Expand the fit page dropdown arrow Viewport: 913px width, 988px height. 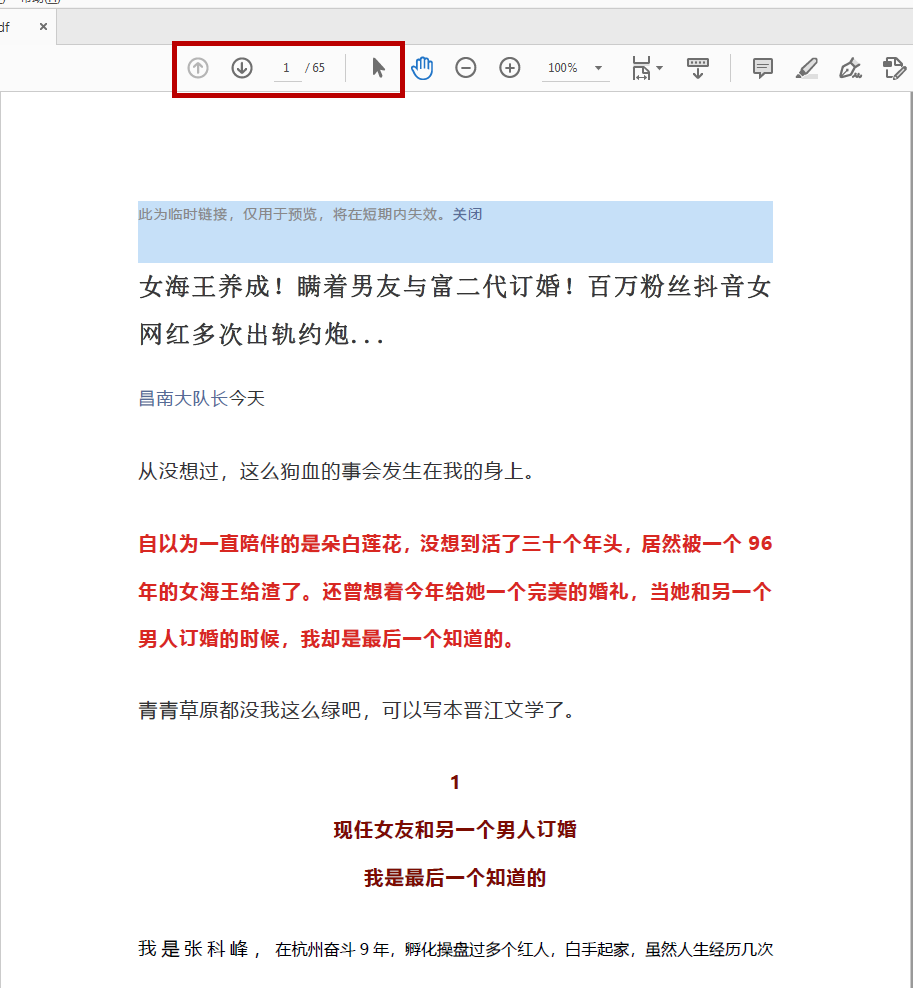(x=660, y=68)
